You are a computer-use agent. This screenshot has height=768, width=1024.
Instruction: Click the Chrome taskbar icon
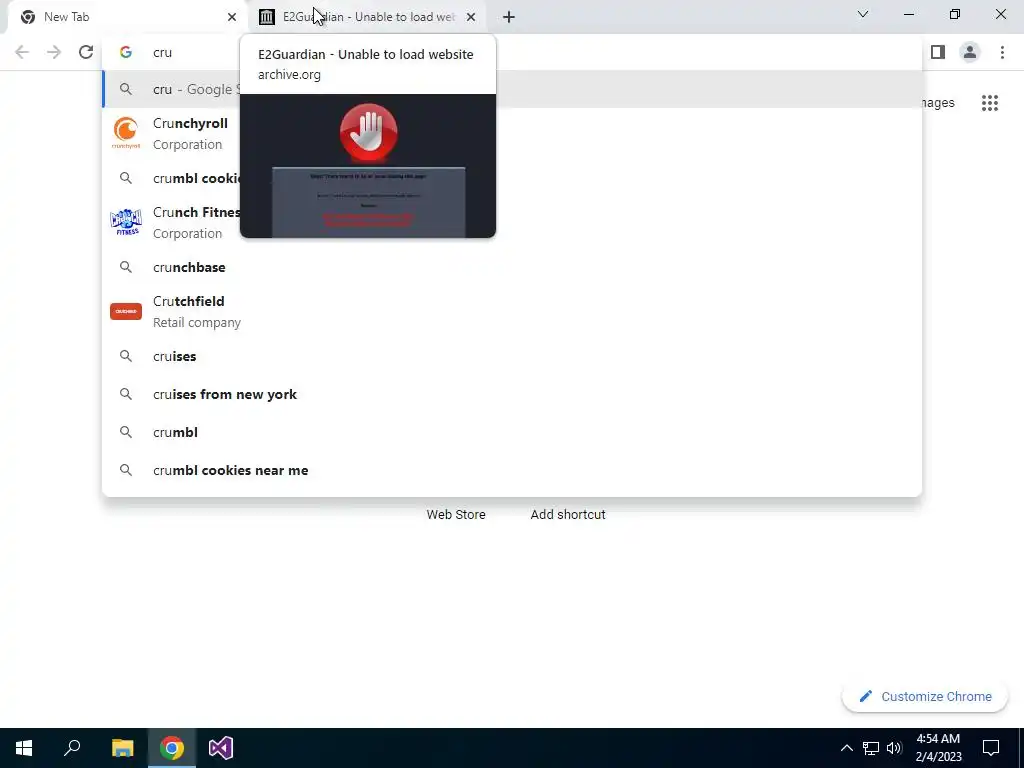172,748
